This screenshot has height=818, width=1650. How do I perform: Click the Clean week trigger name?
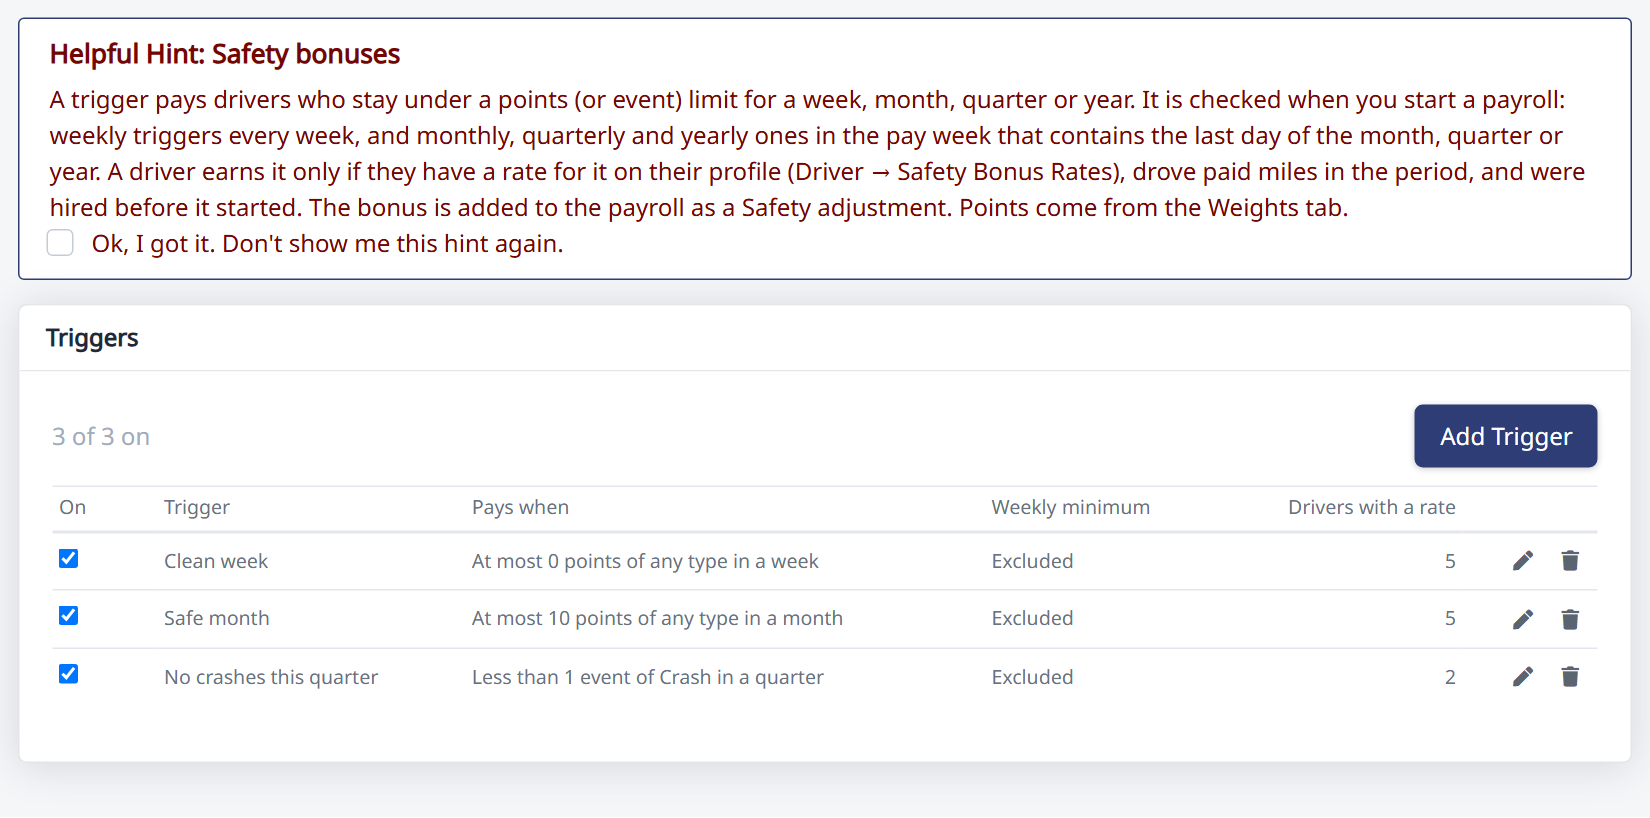pyautogui.click(x=216, y=561)
